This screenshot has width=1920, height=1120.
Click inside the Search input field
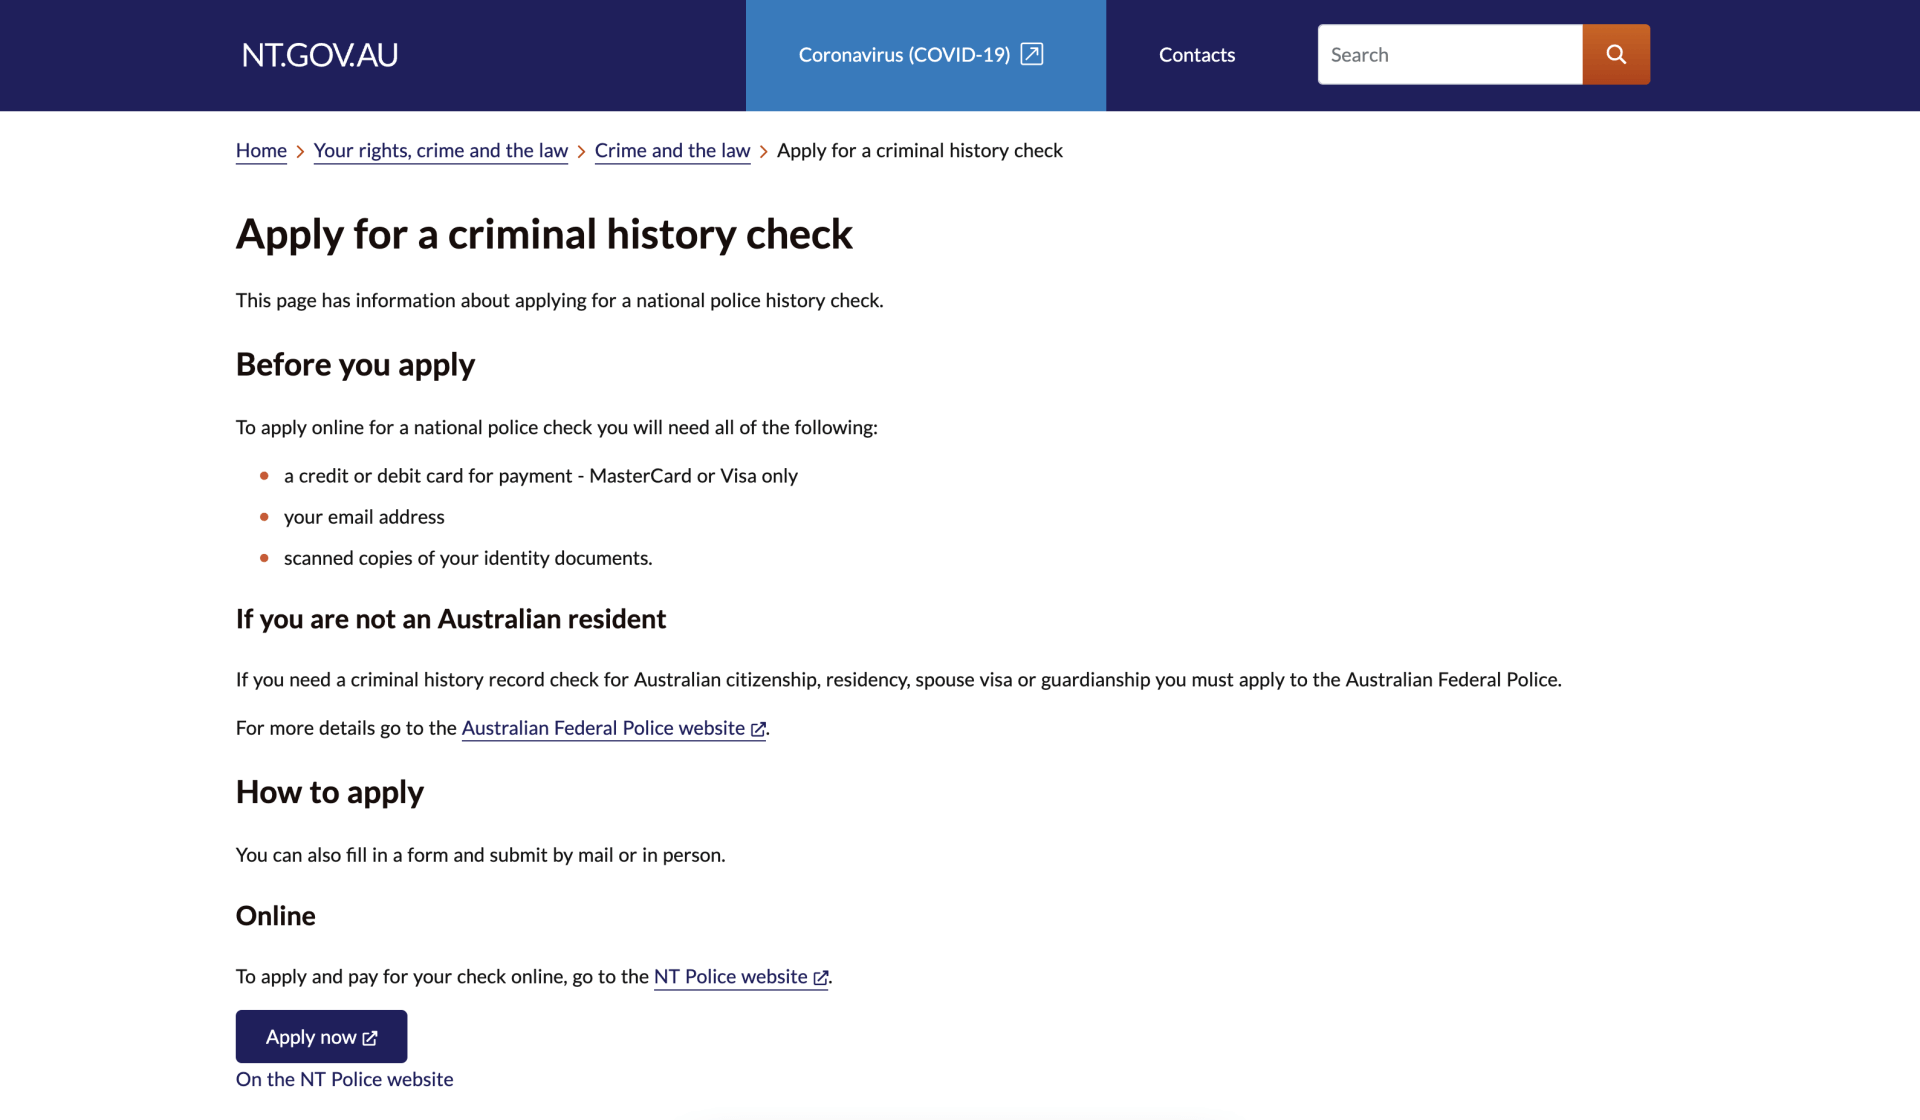coord(1450,54)
